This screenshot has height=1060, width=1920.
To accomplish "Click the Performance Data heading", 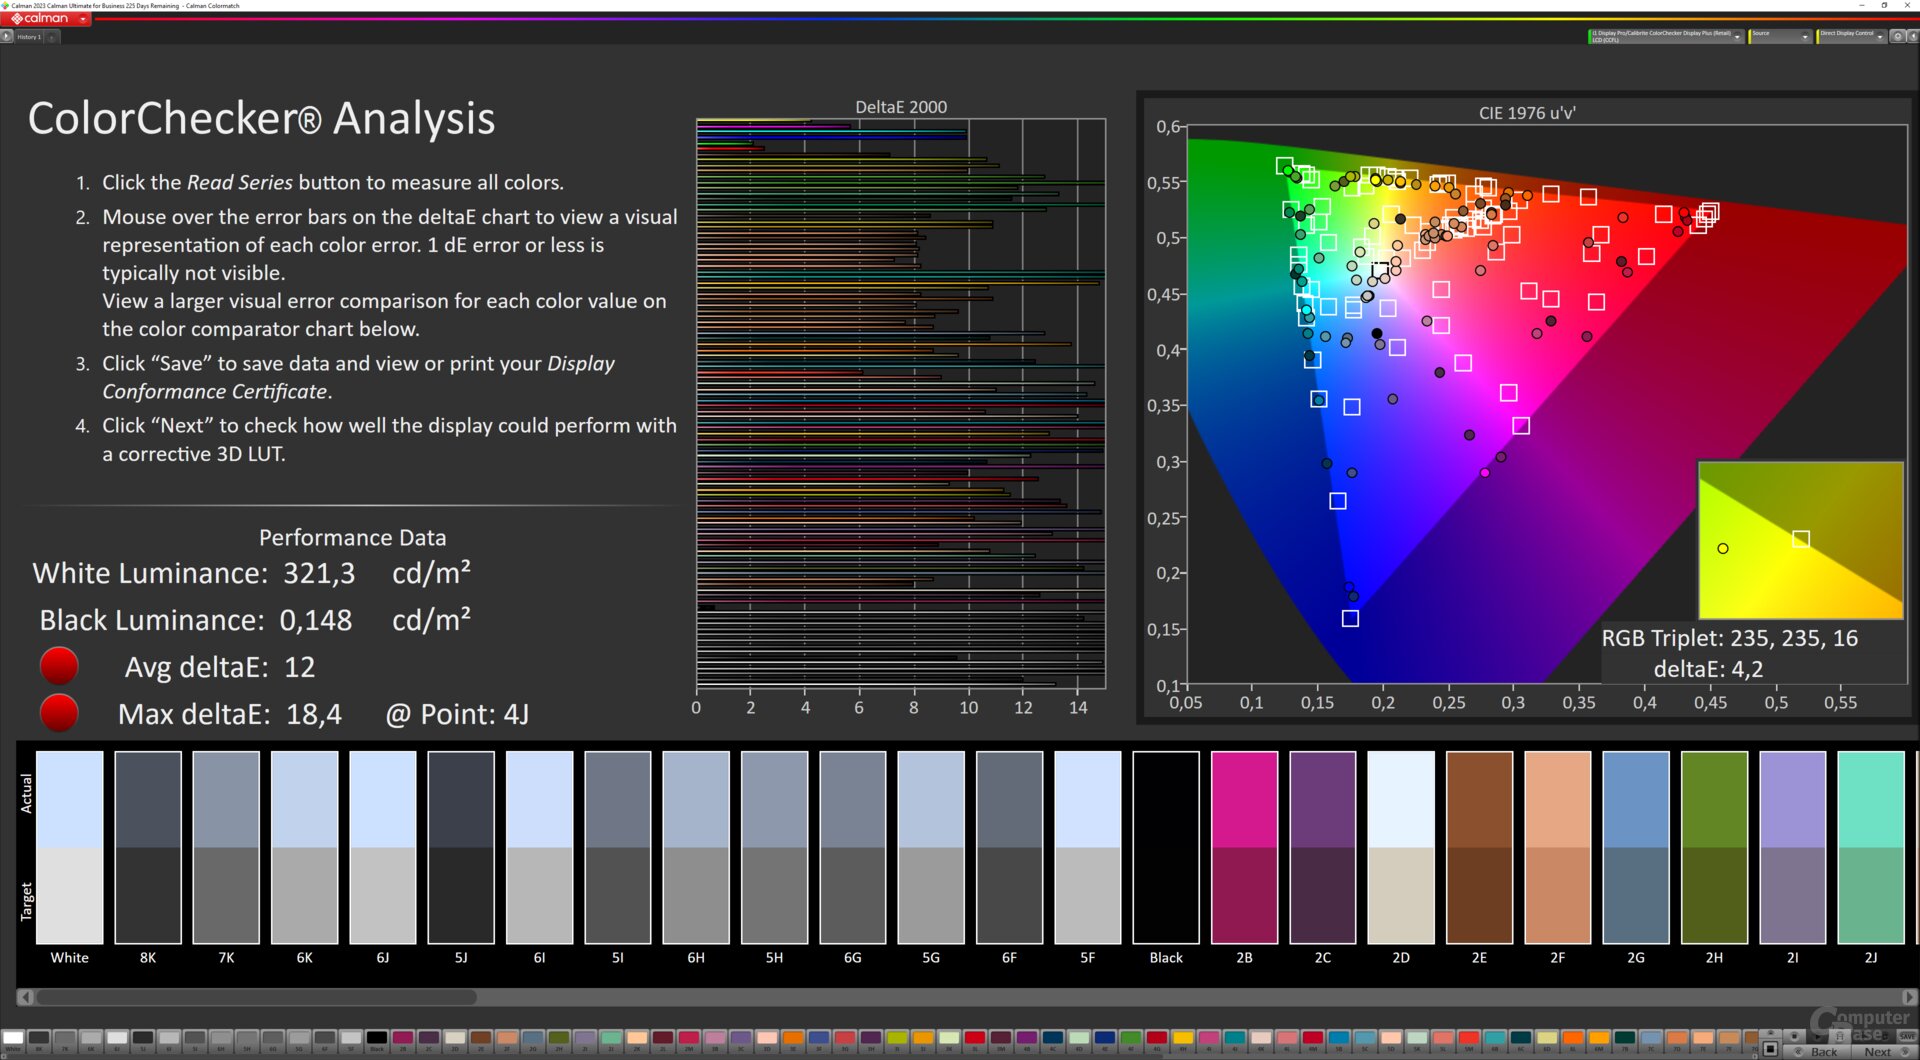I will pyautogui.click(x=352, y=538).
